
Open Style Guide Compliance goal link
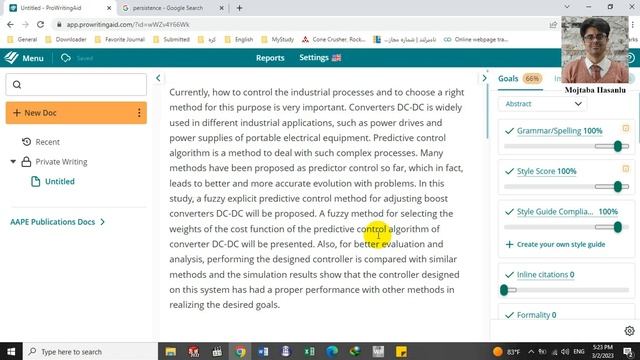pos(567,211)
